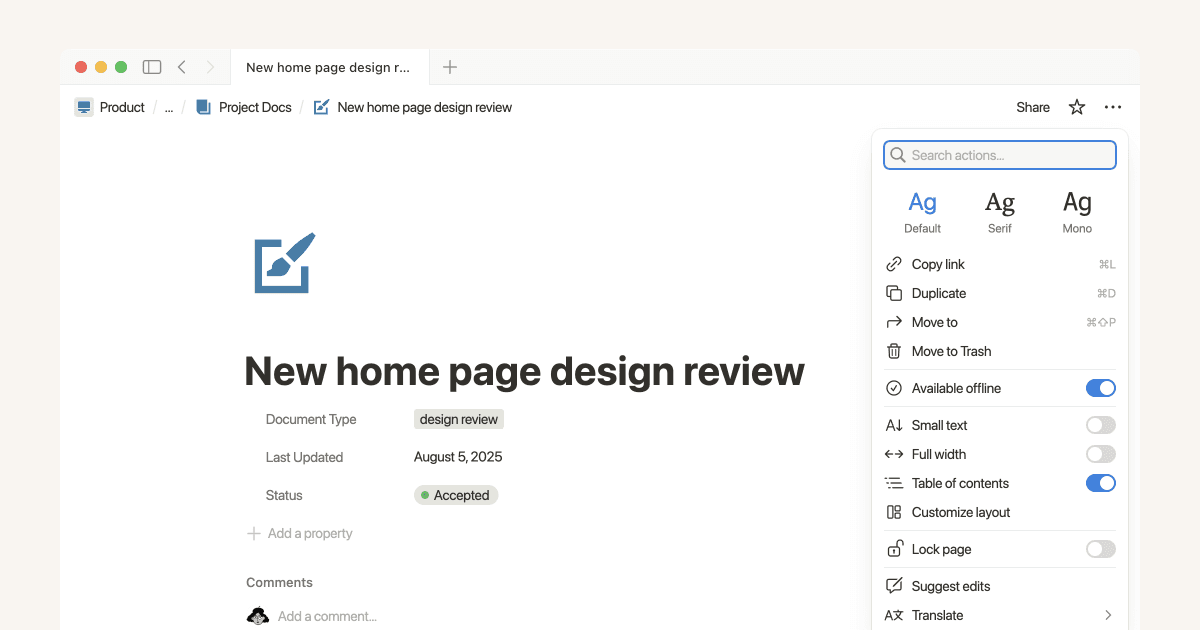Click the trash can icon for Move to Trash
1200x630 pixels.
click(894, 351)
